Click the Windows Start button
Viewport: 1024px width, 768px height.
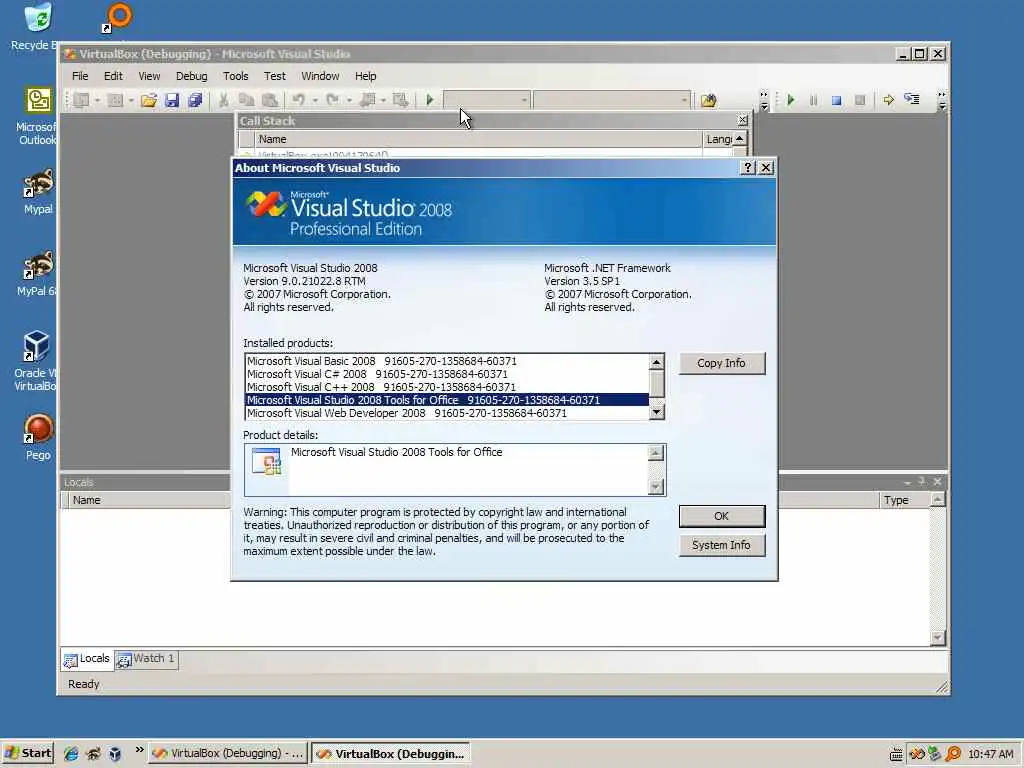(28, 753)
